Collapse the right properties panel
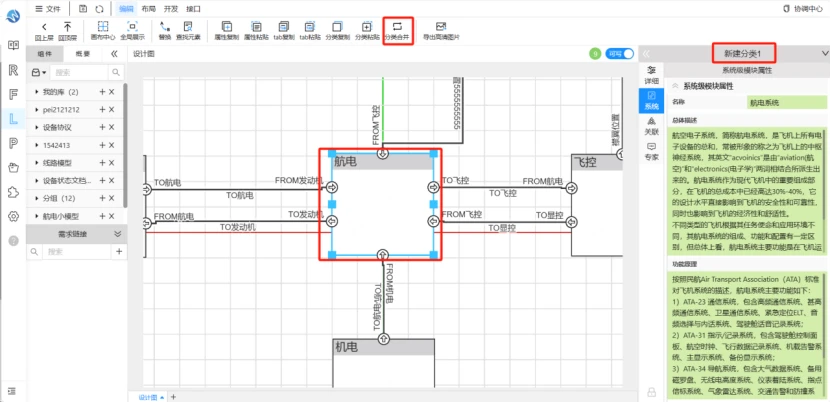This screenshot has width=831, height=402. click(x=646, y=53)
